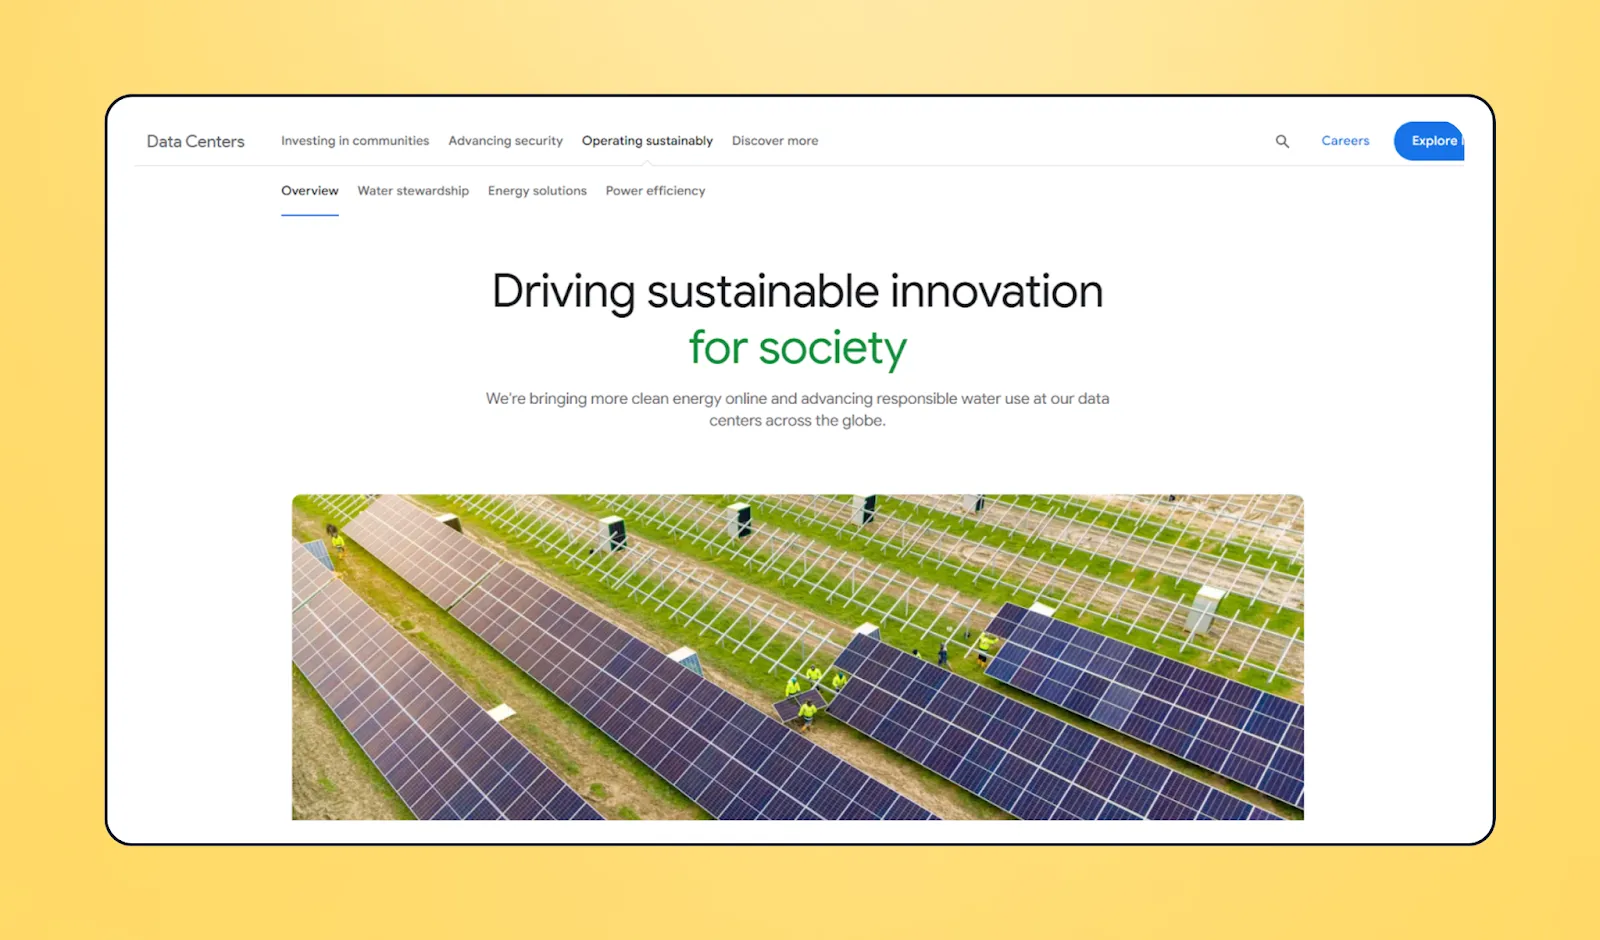Image resolution: width=1600 pixels, height=940 pixels.
Task: Open the Water stewardship tab
Action: (x=413, y=190)
